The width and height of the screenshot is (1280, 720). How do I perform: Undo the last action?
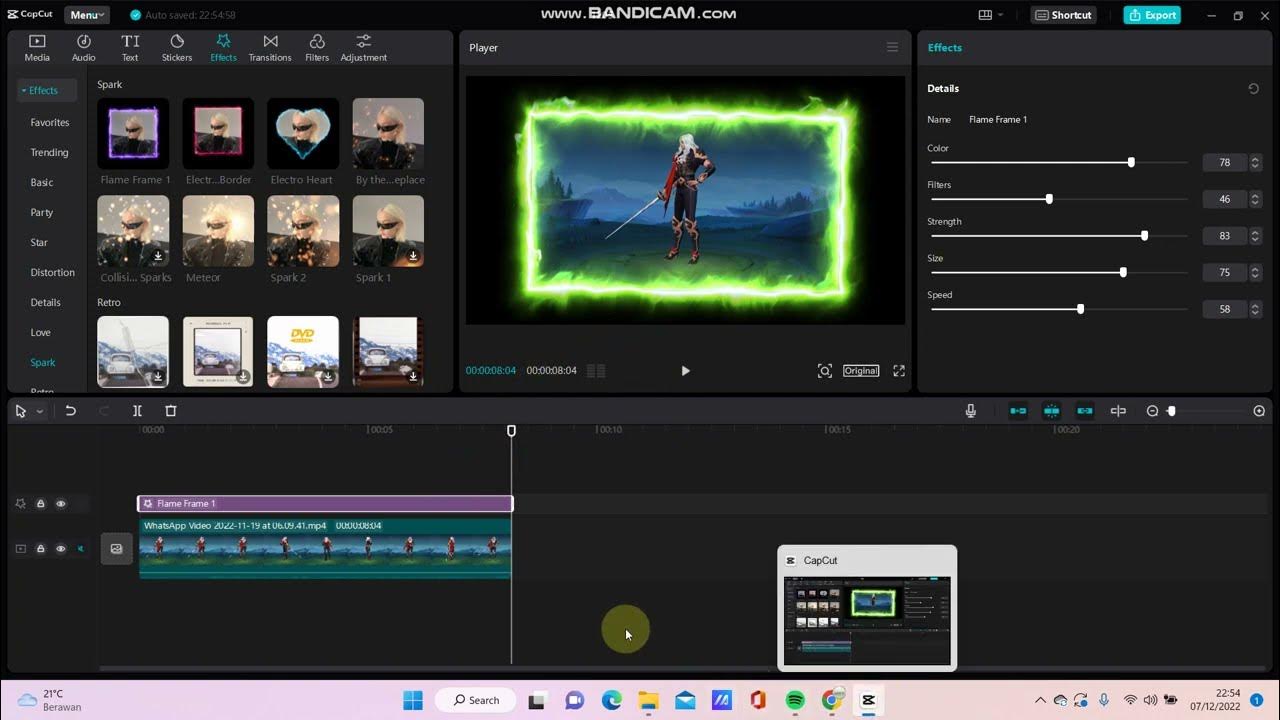coord(70,411)
